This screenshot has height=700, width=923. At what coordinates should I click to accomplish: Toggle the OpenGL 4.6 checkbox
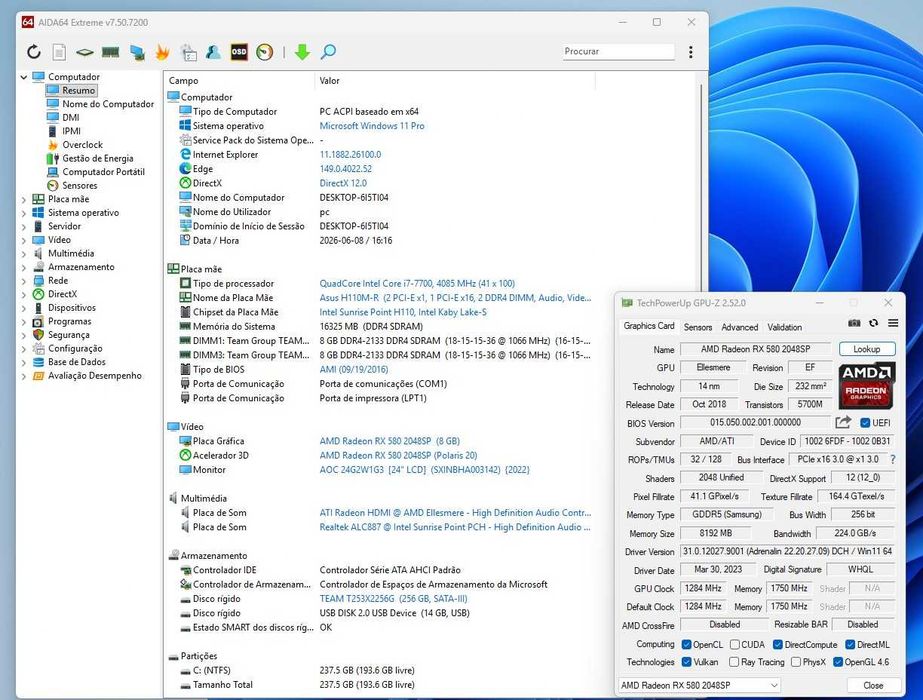pyautogui.click(x=838, y=662)
